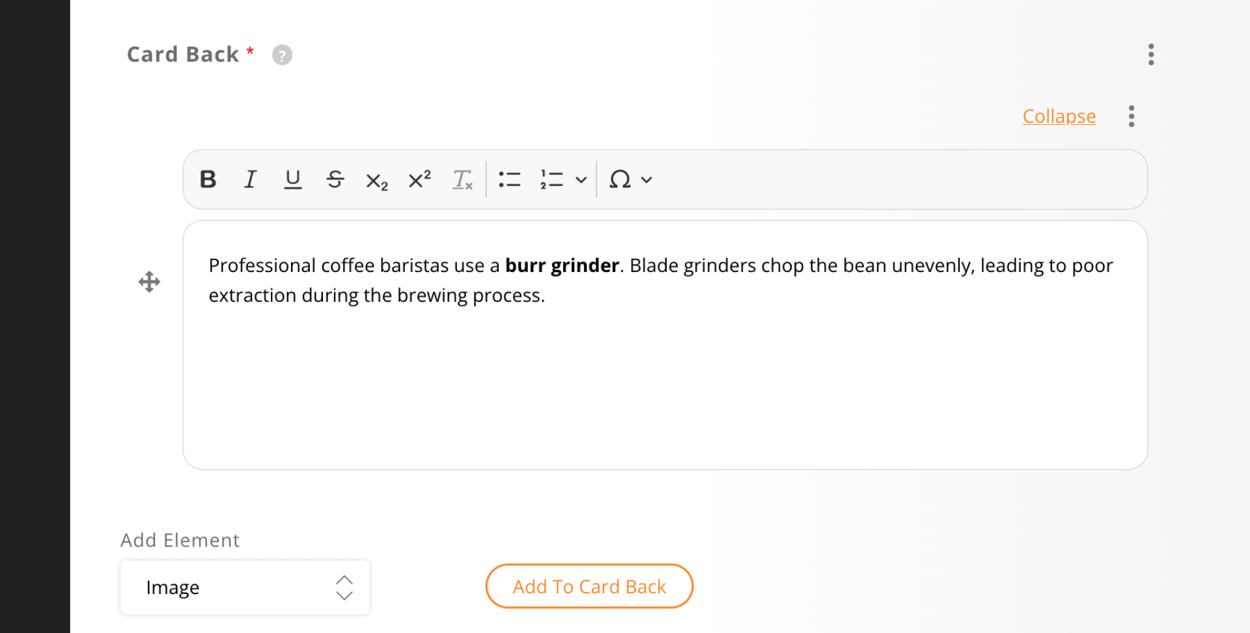This screenshot has width=1250, height=633.
Task: Apply strikethrough formatting
Action: [x=335, y=179]
